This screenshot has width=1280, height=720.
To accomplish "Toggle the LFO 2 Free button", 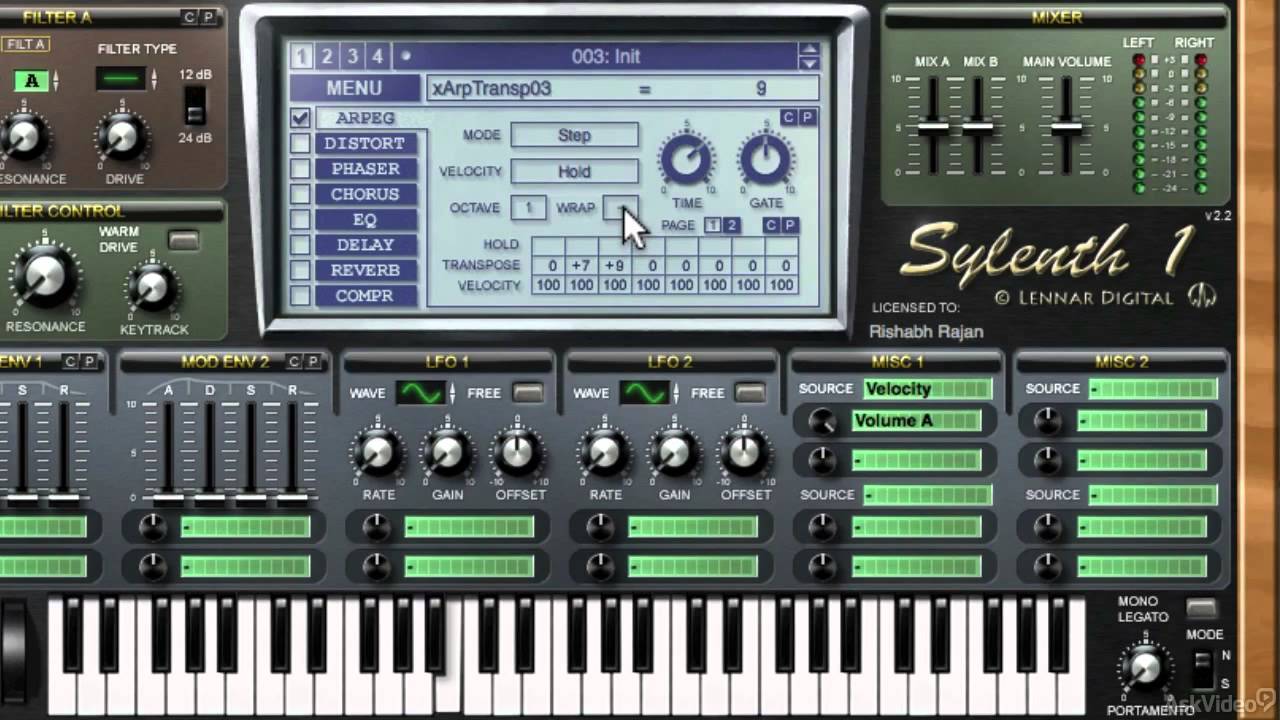I will point(750,393).
